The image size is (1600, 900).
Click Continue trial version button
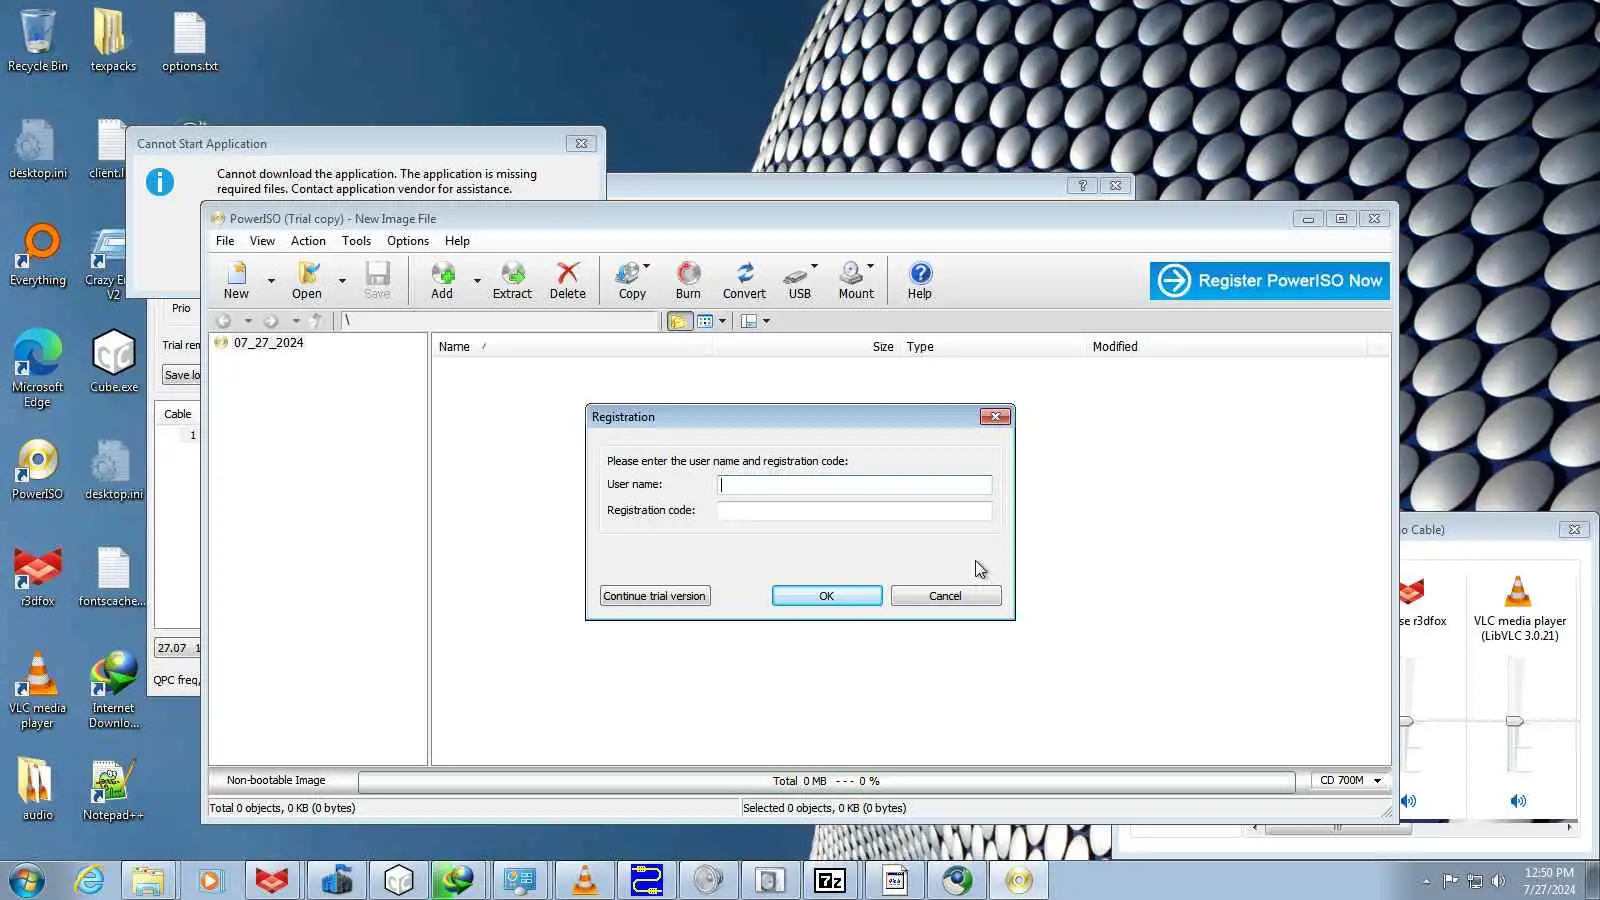click(x=655, y=596)
